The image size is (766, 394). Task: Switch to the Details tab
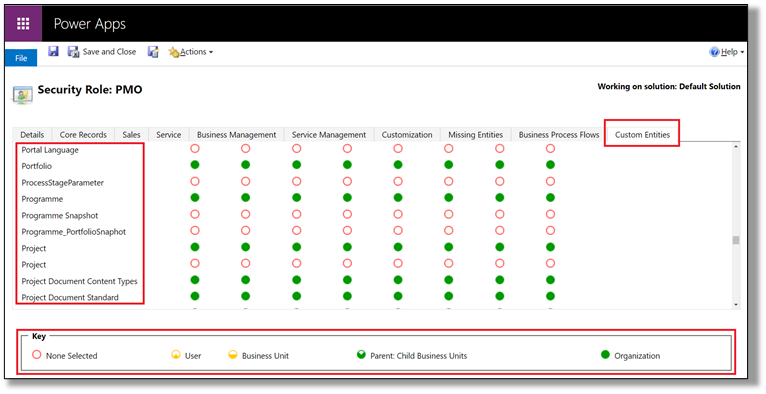click(x=32, y=135)
